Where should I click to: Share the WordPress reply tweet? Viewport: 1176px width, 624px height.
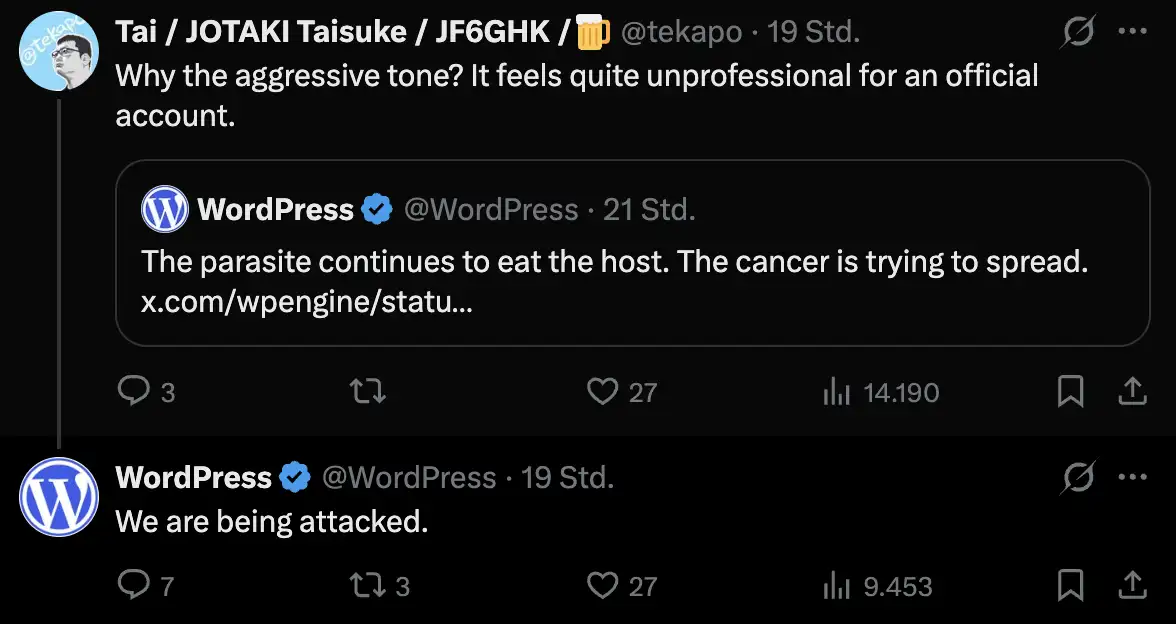1131,584
